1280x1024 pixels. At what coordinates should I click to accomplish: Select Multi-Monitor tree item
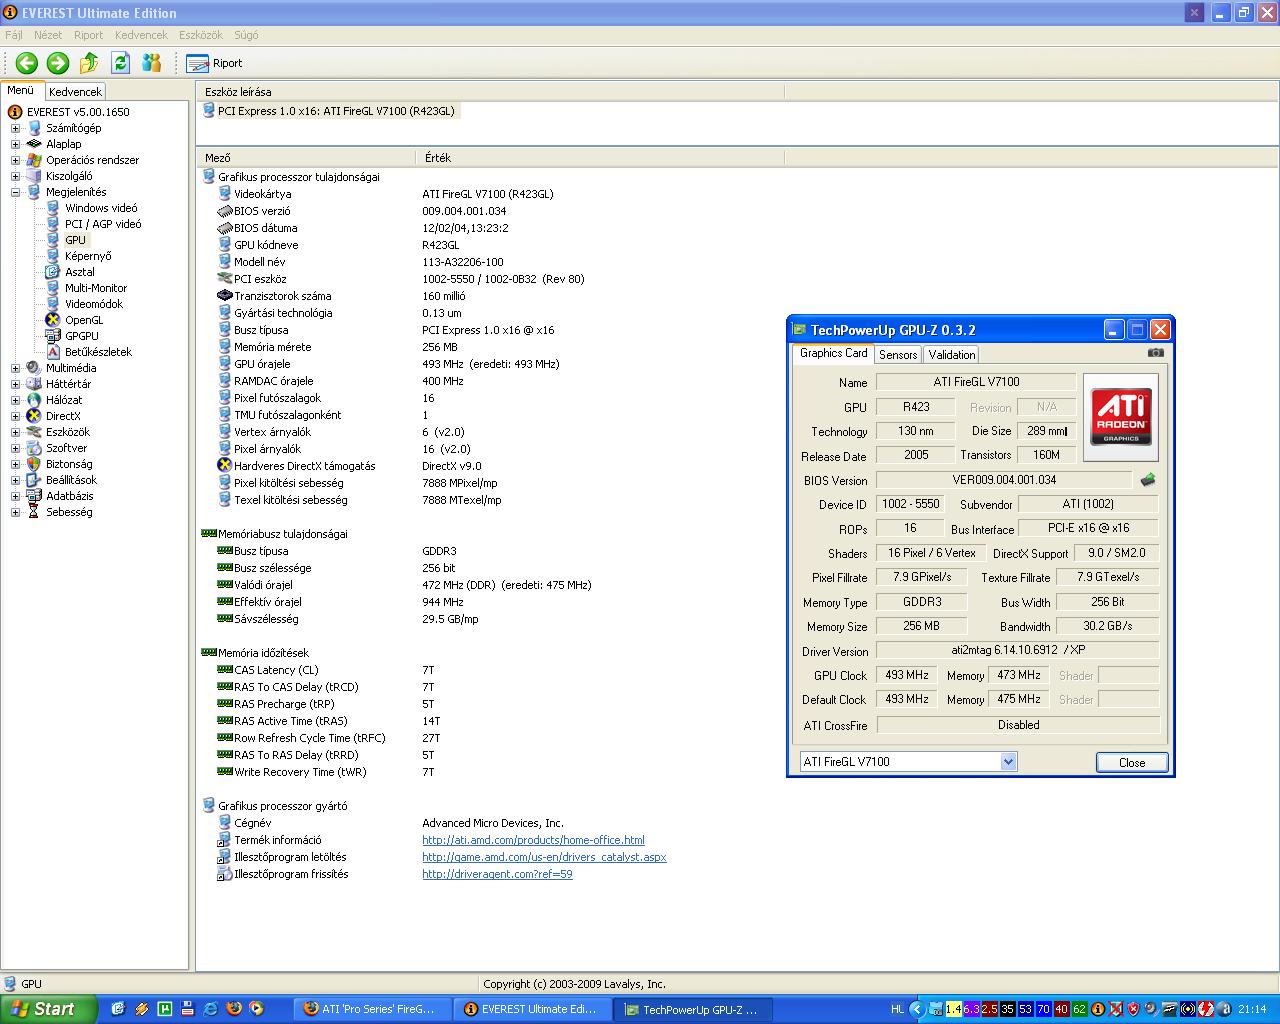point(96,288)
